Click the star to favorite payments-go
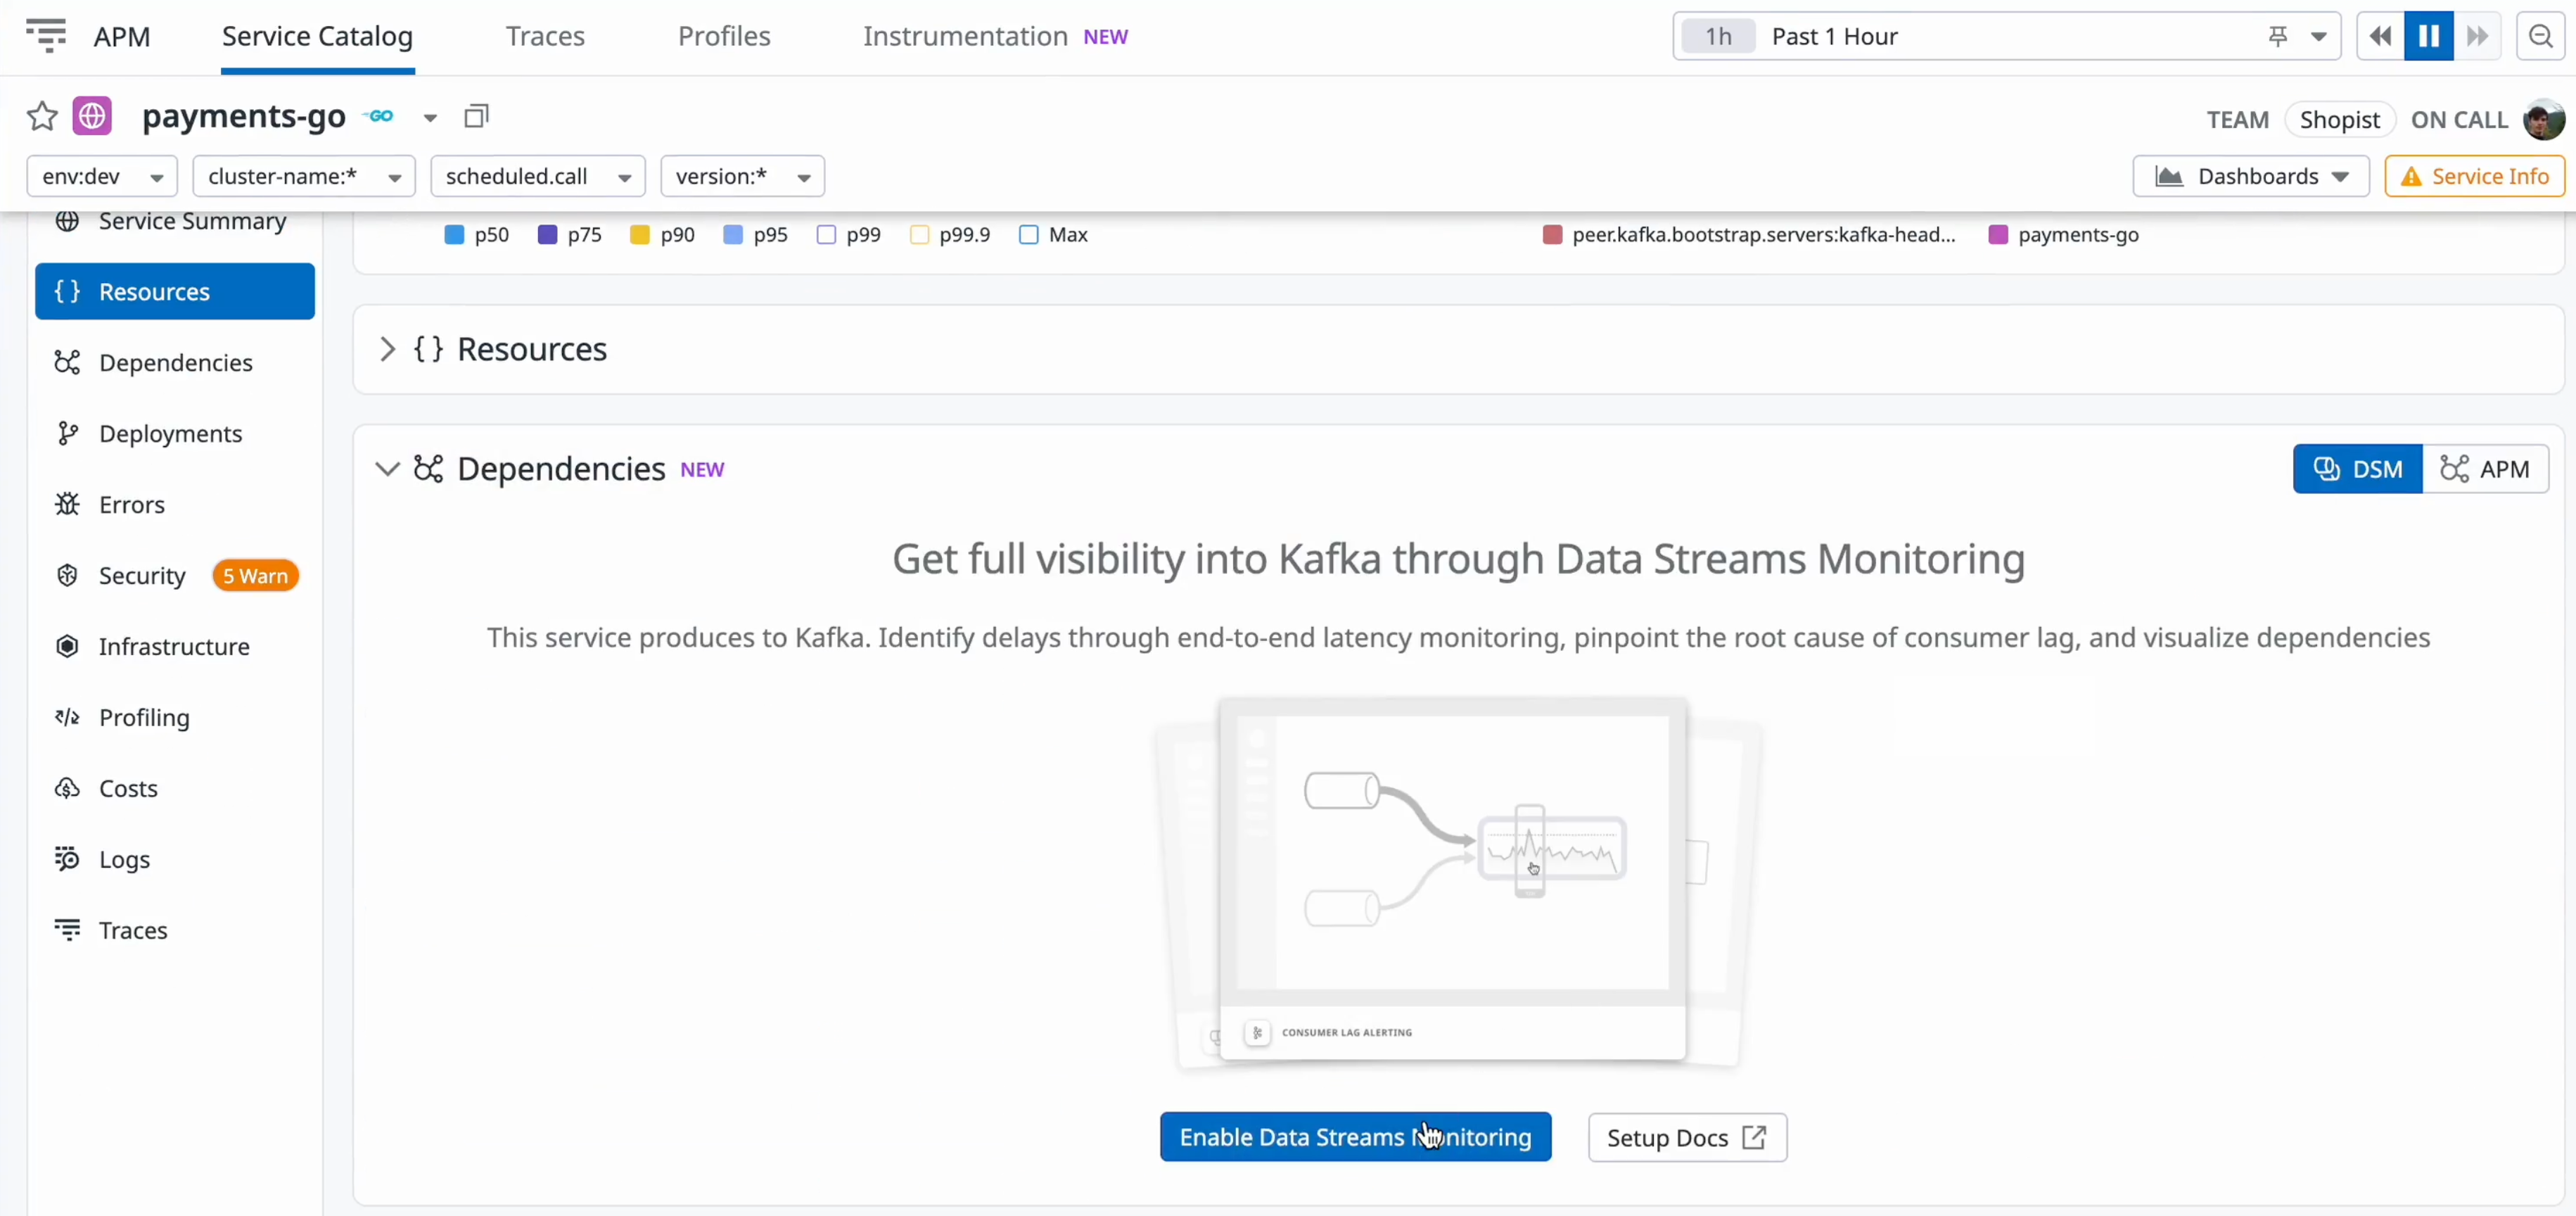The width and height of the screenshot is (2576, 1216). tap(41, 116)
